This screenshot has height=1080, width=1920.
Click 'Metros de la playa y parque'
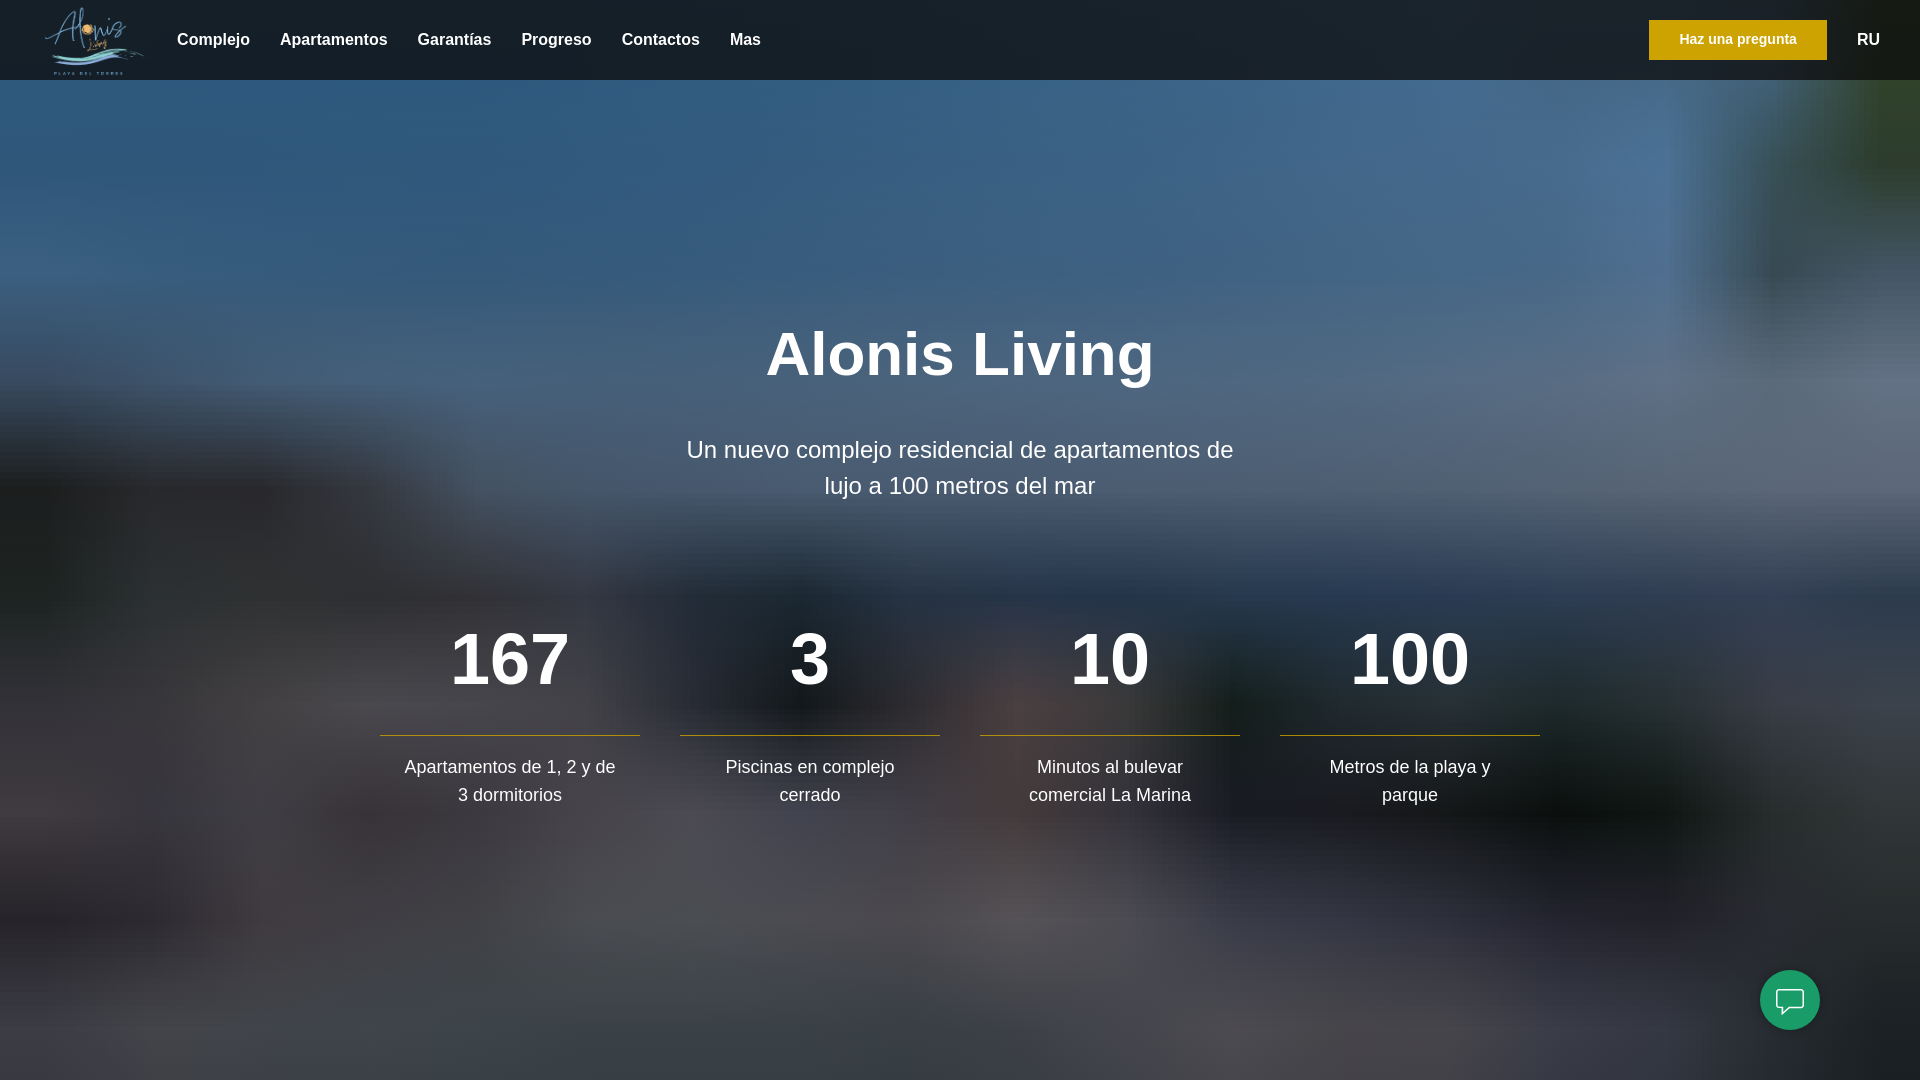1410,781
